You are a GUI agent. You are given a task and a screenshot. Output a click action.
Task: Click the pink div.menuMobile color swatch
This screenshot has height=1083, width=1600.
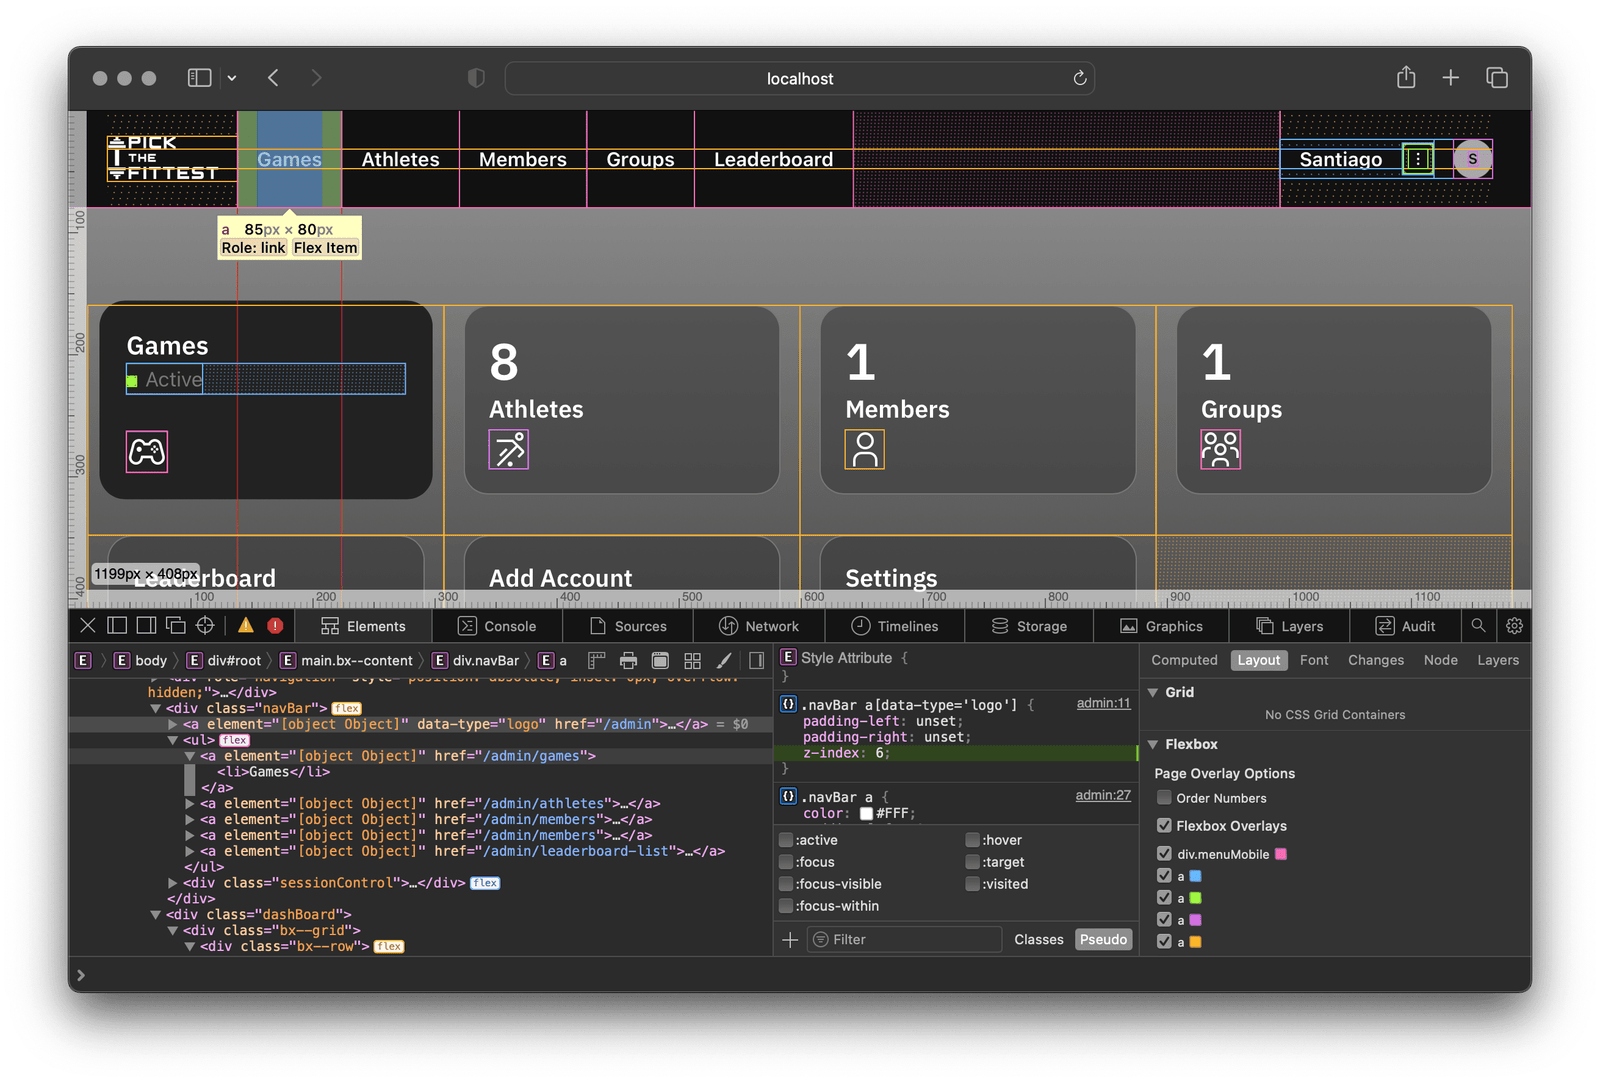[1281, 854]
